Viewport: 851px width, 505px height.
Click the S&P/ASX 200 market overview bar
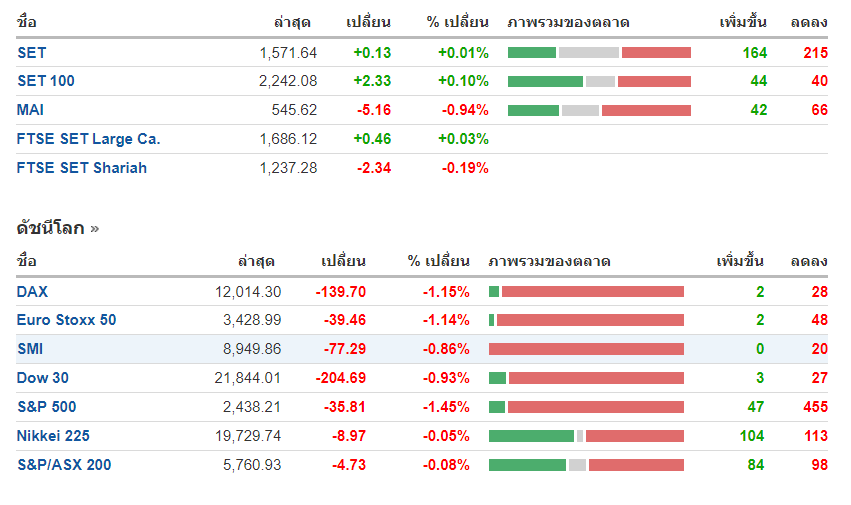[586, 465]
